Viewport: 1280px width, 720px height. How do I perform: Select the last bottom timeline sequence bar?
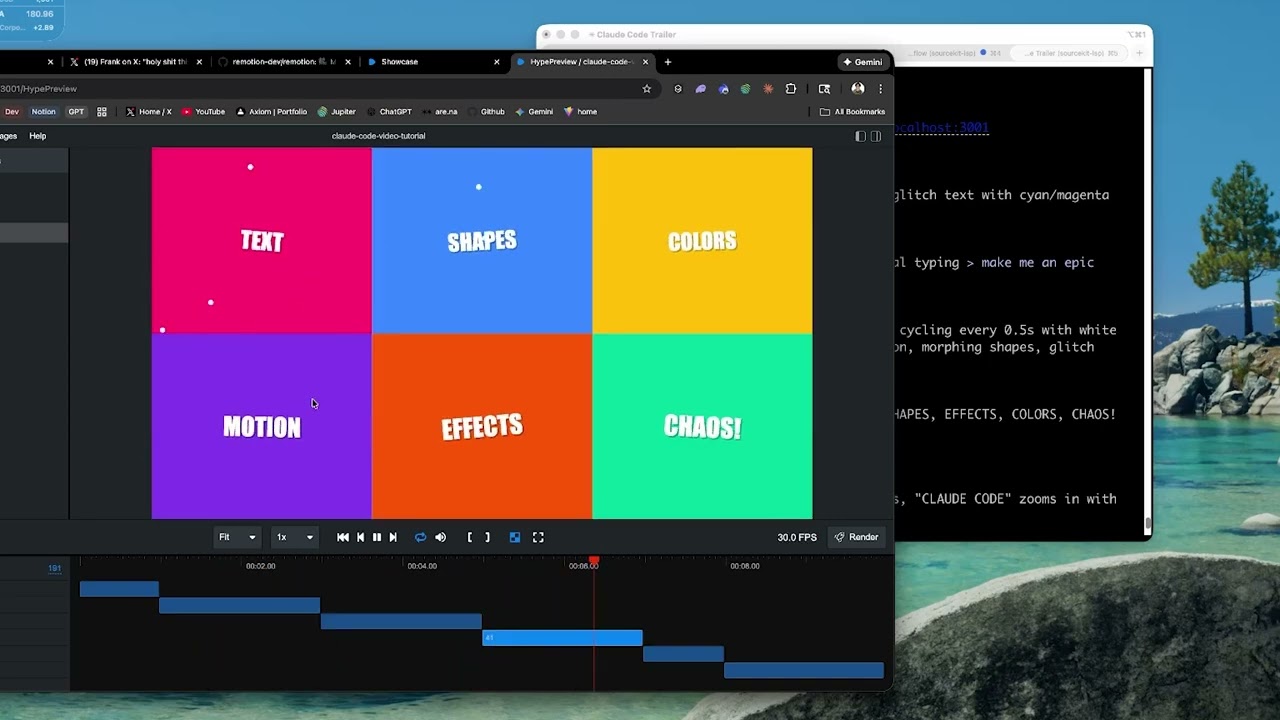(x=804, y=670)
